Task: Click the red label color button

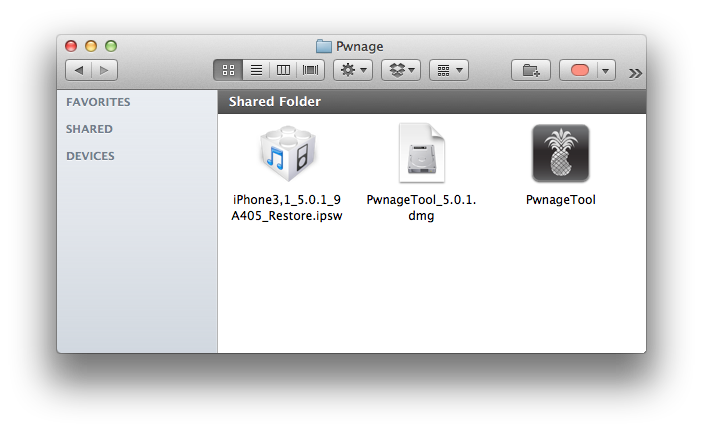Action: point(580,70)
